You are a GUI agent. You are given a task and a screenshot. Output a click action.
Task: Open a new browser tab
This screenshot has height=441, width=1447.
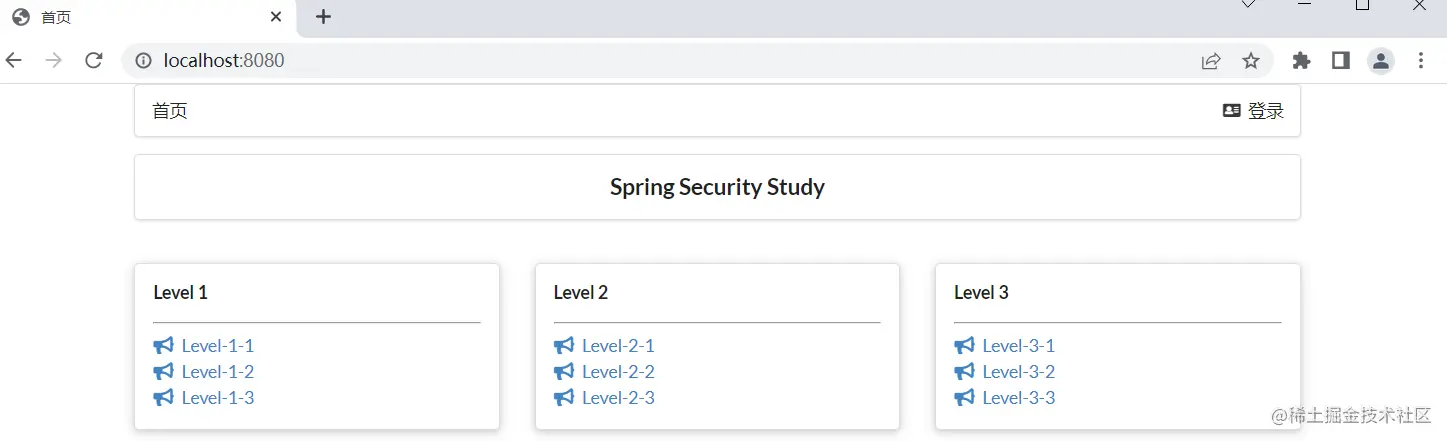[323, 17]
